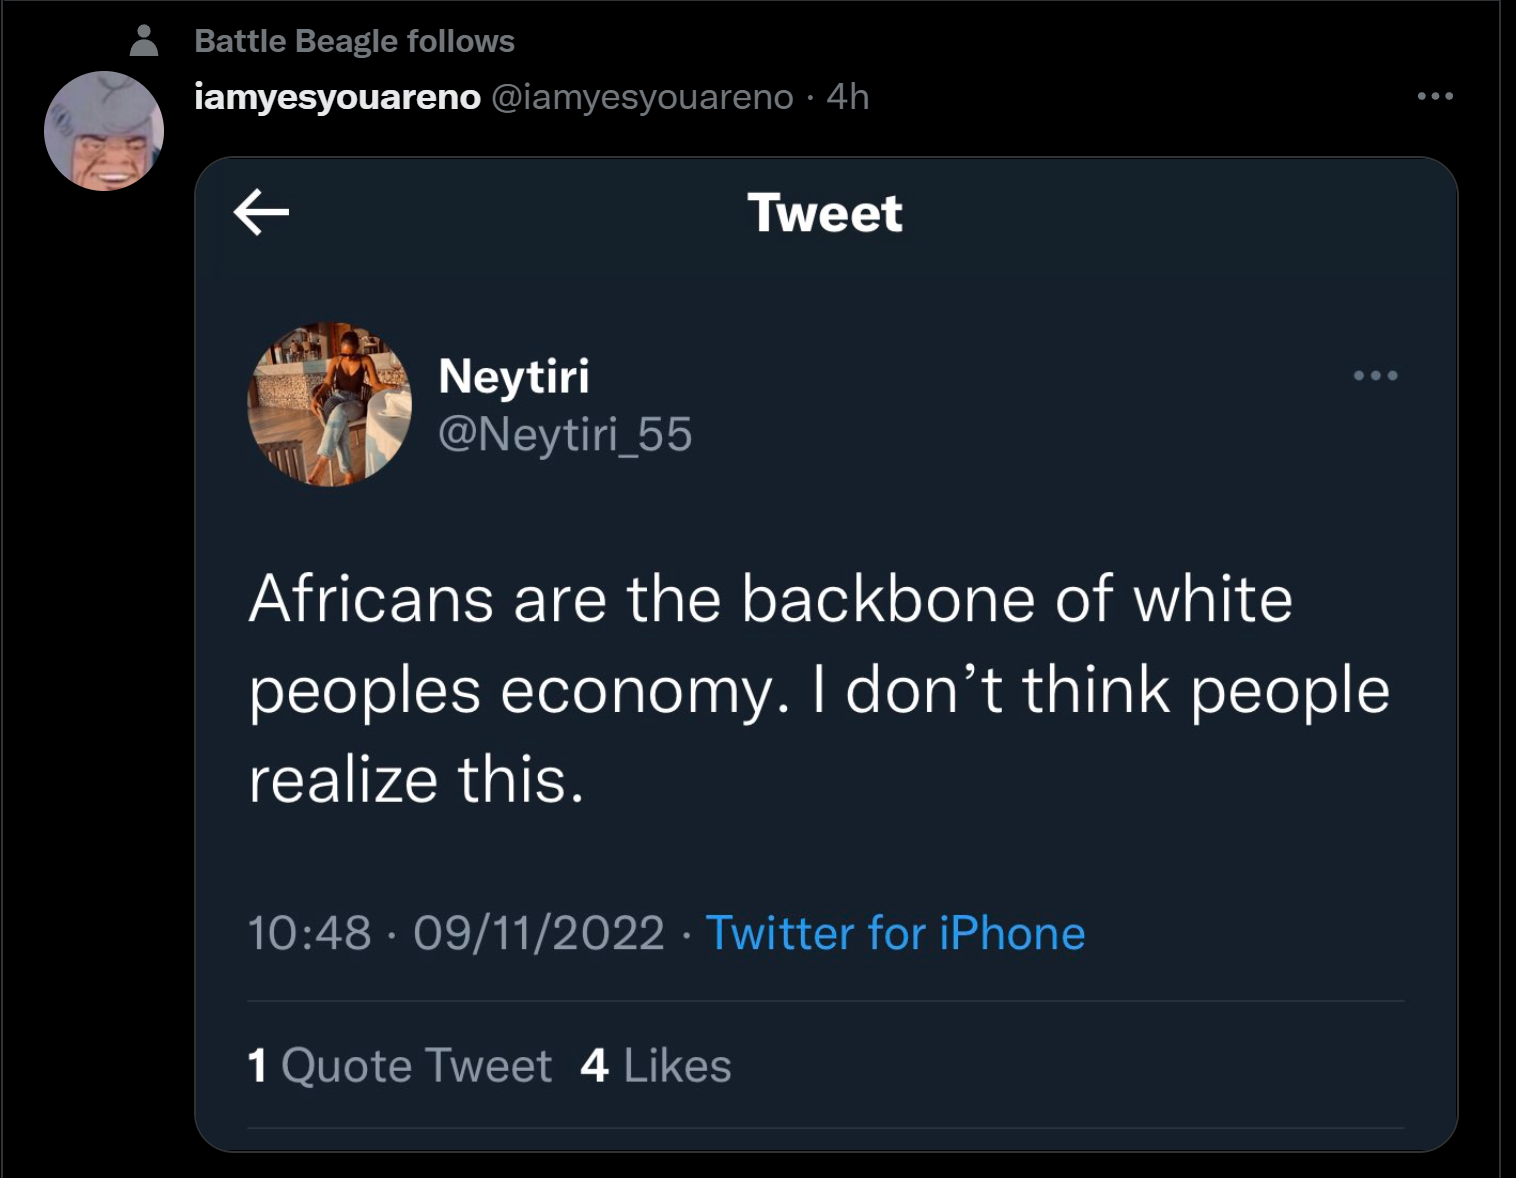Open iamyesyouareno's profile avatar
Screen dimensions: 1516x1178
coord(104,131)
